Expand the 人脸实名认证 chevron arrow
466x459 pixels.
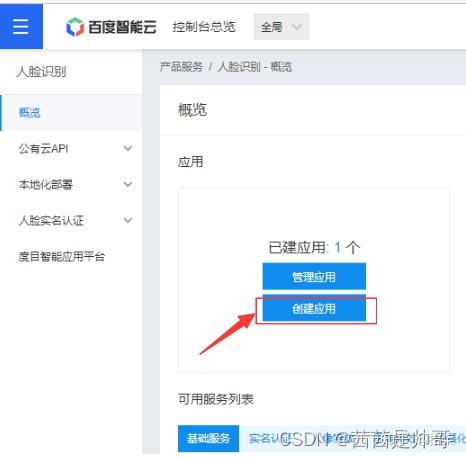click(128, 220)
